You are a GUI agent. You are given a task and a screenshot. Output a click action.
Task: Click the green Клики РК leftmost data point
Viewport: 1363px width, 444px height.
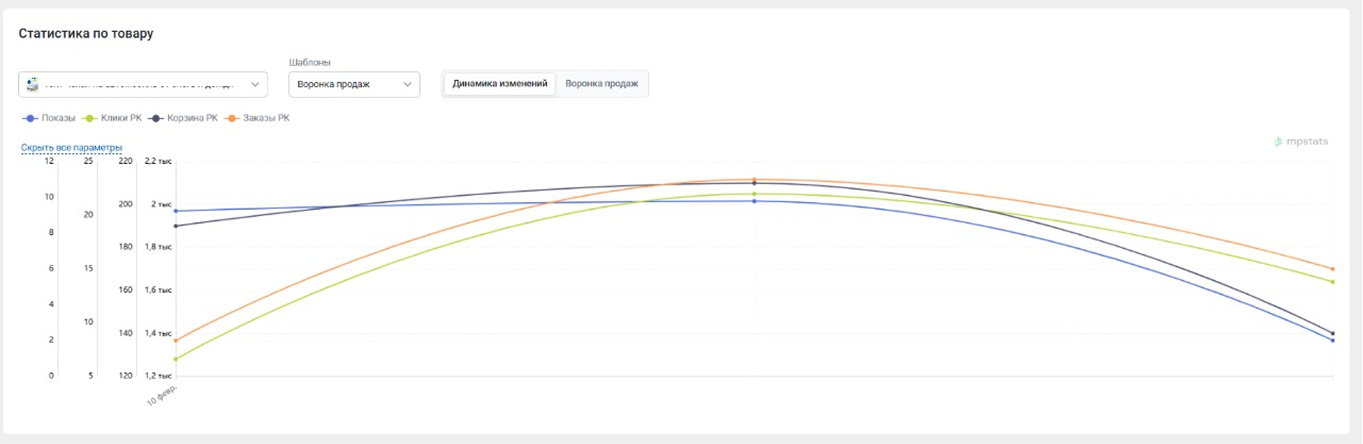pos(176,359)
